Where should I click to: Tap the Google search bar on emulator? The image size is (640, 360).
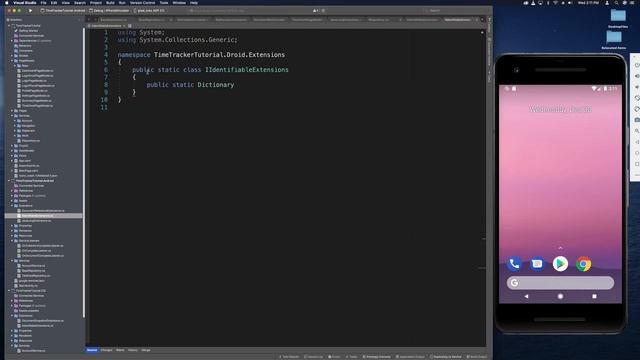click(x=560, y=283)
